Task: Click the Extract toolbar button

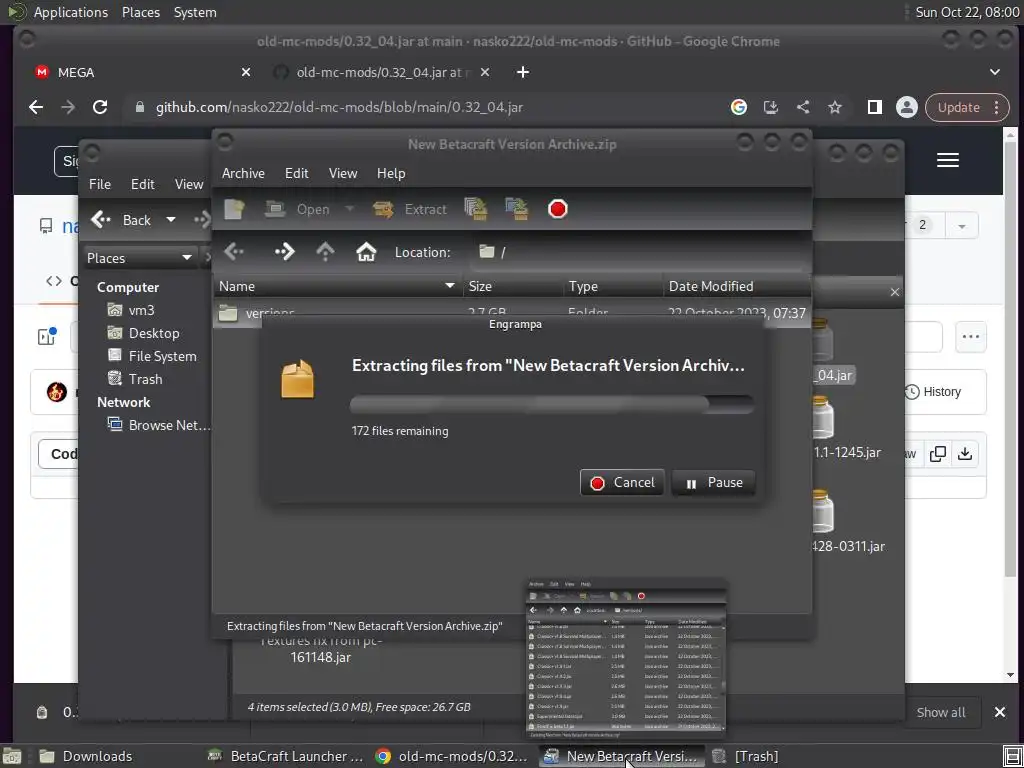Action: 410,210
